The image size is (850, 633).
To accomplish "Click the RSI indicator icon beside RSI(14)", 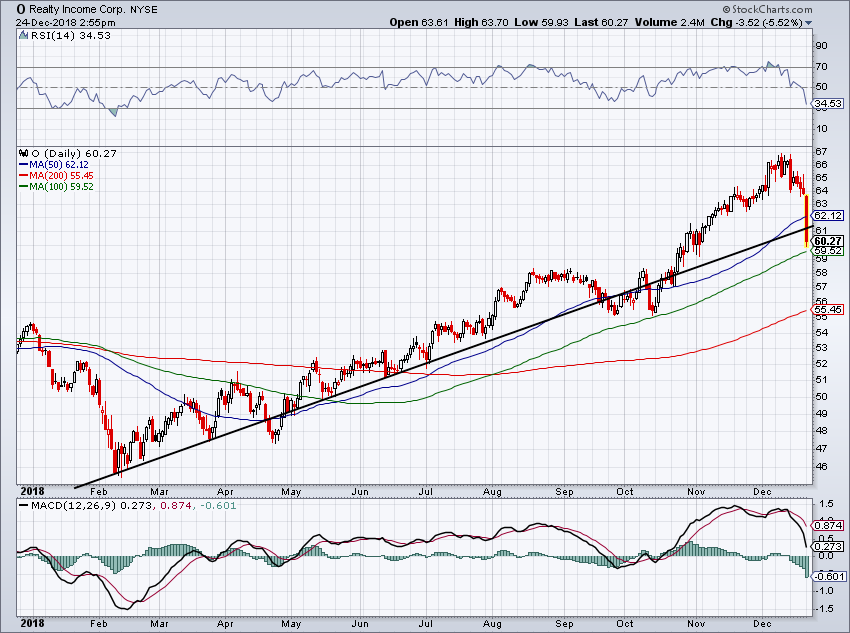I will click(23, 35).
